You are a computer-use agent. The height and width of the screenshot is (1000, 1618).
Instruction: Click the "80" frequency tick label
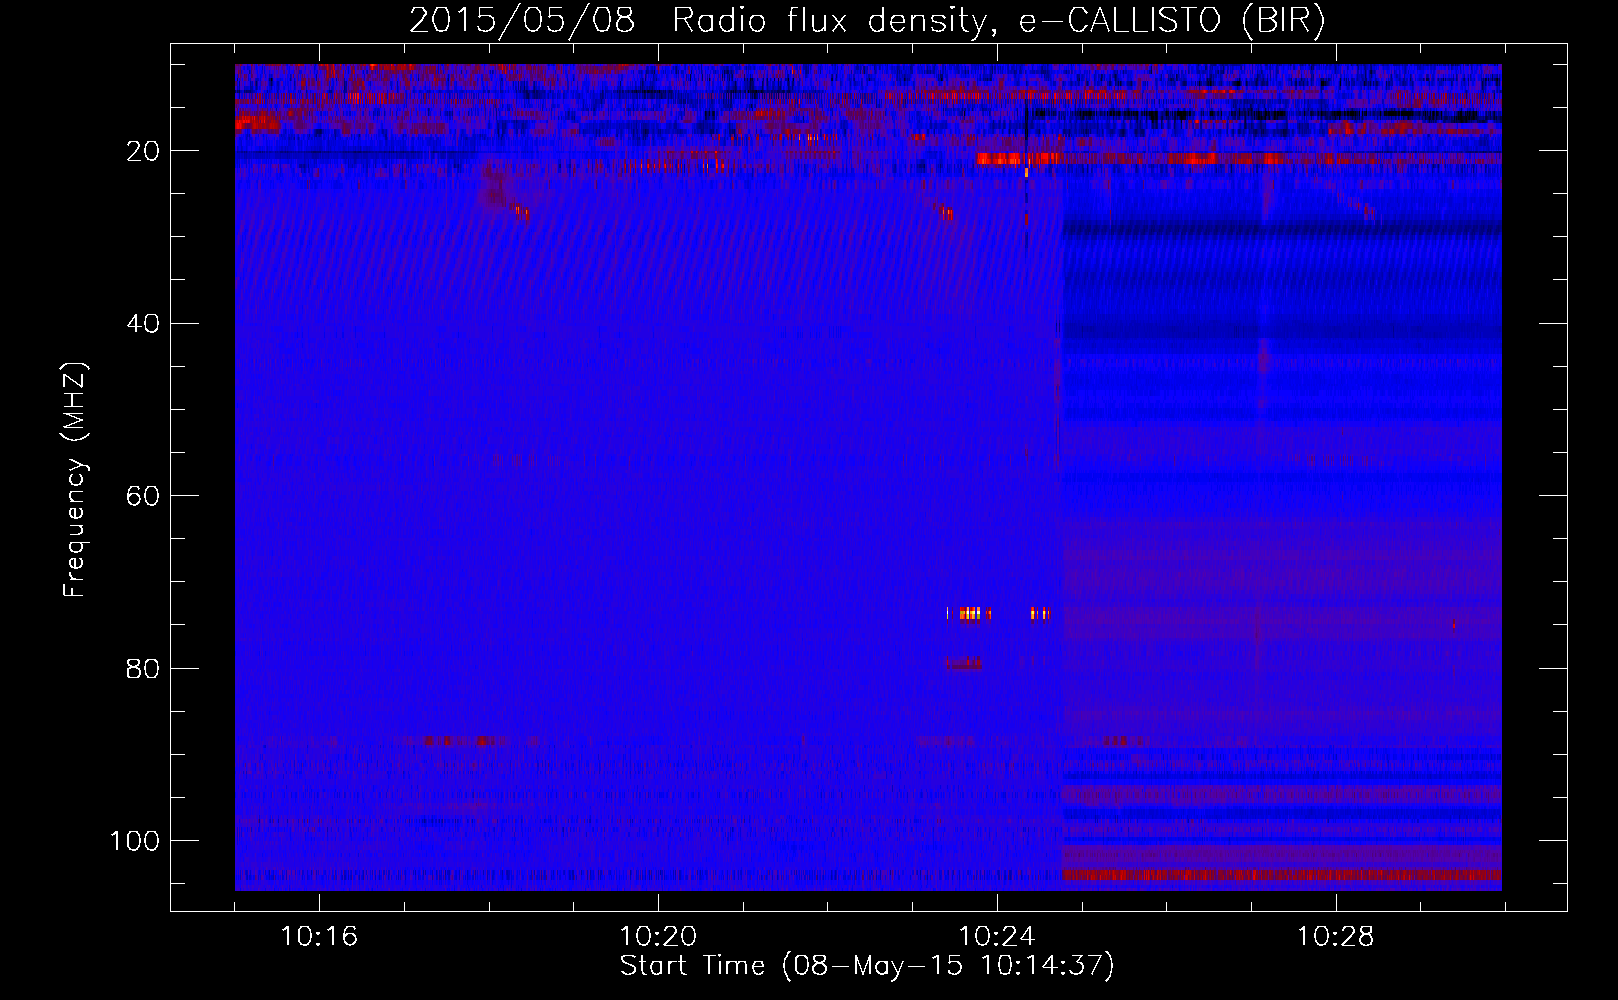point(143,668)
